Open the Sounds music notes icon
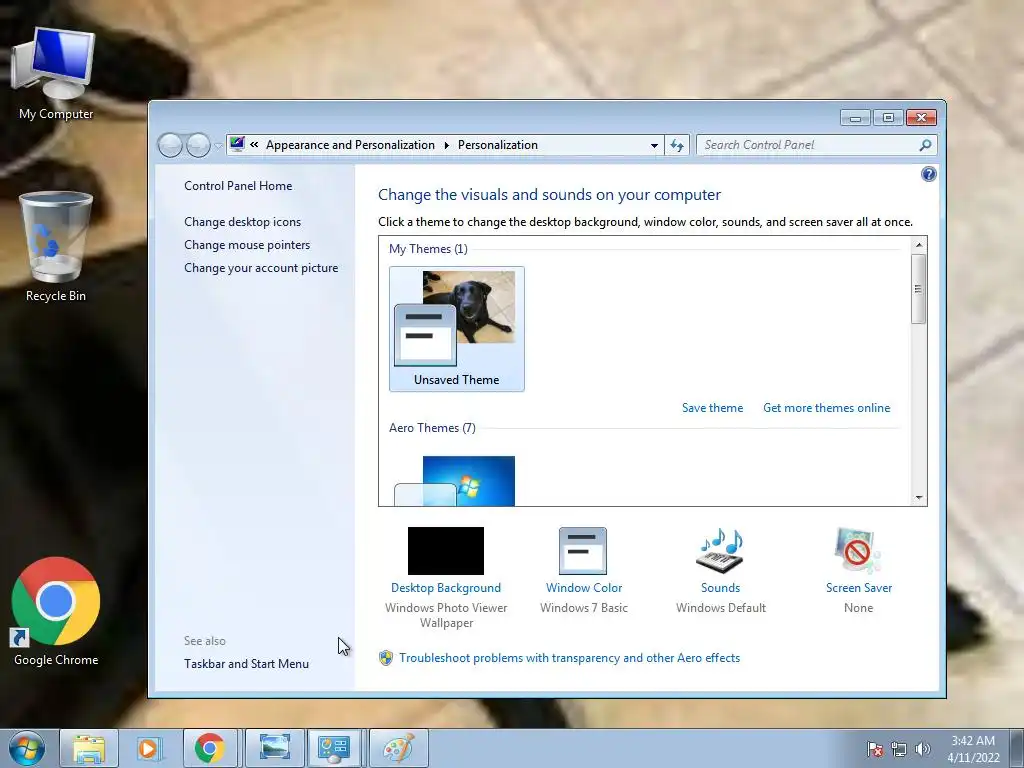 [x=720, y=551]
